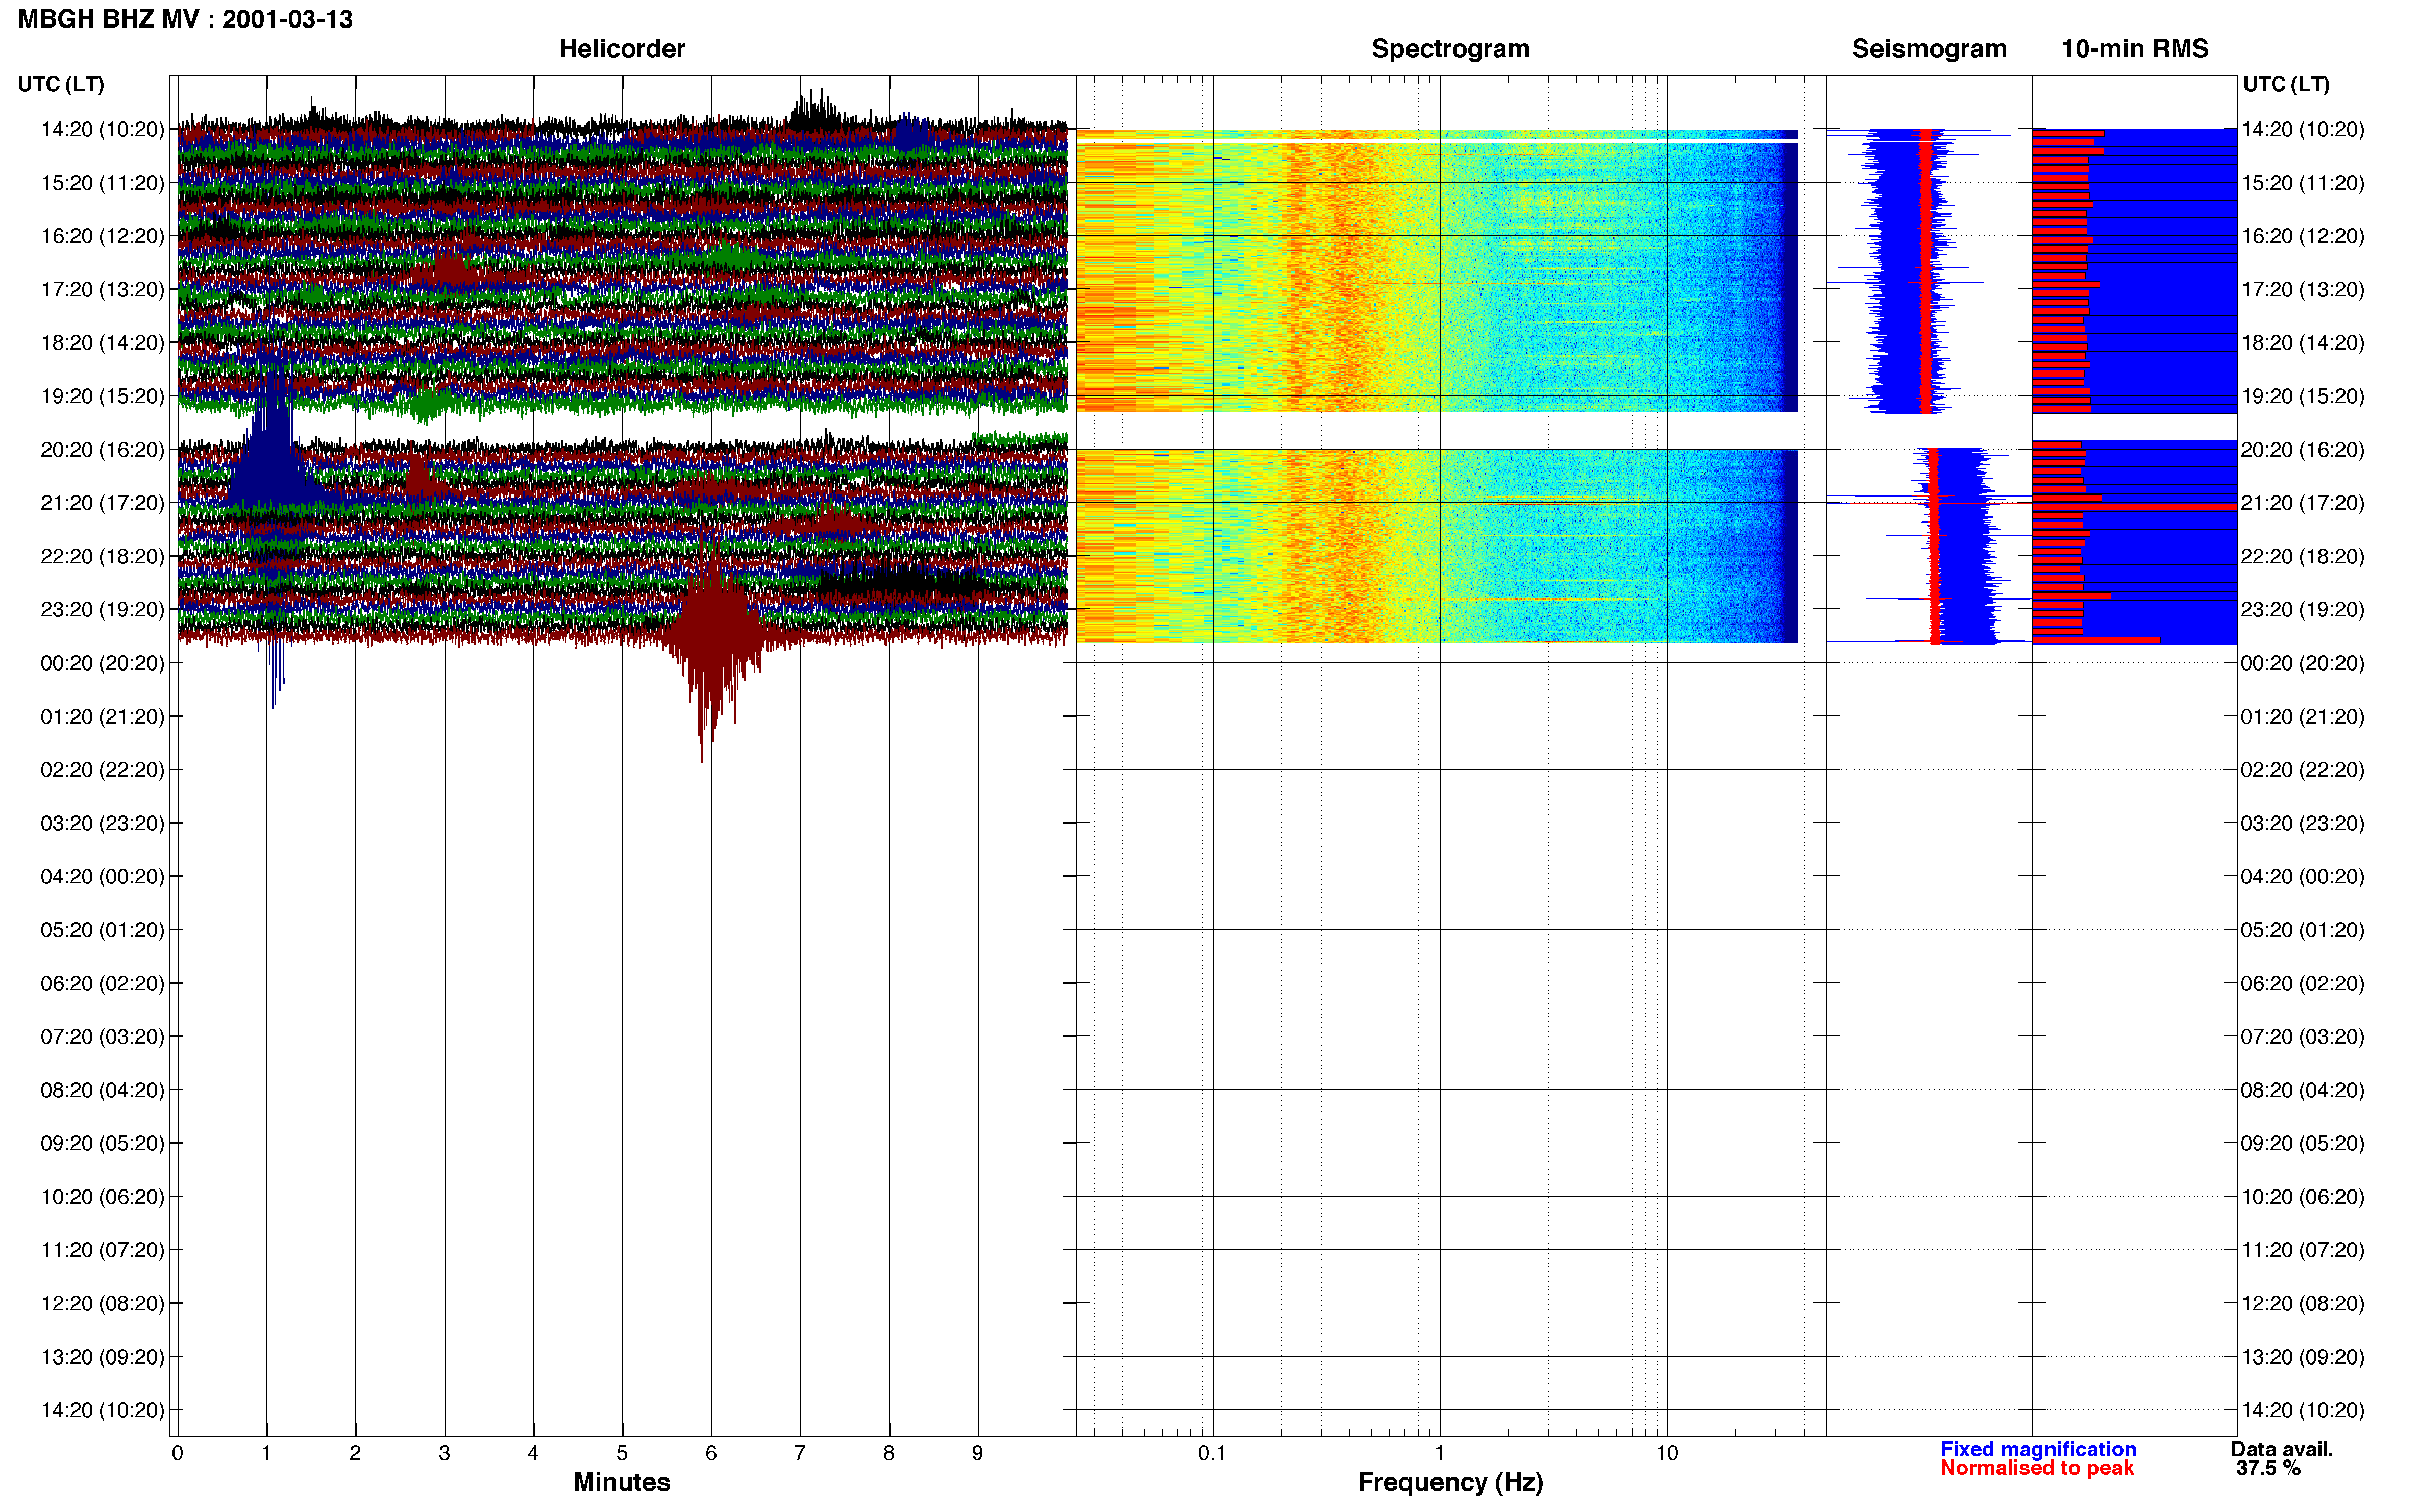The height and width of the screenshot is (1512, 2419).
Task: Click left time label '23:20 (19:20)'
Action: coord(102,610)
